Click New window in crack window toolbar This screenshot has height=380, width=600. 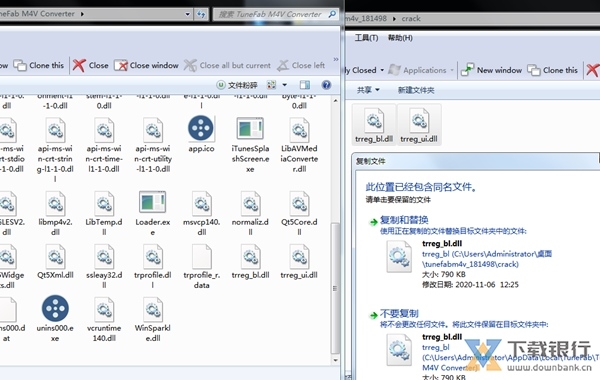491,70
